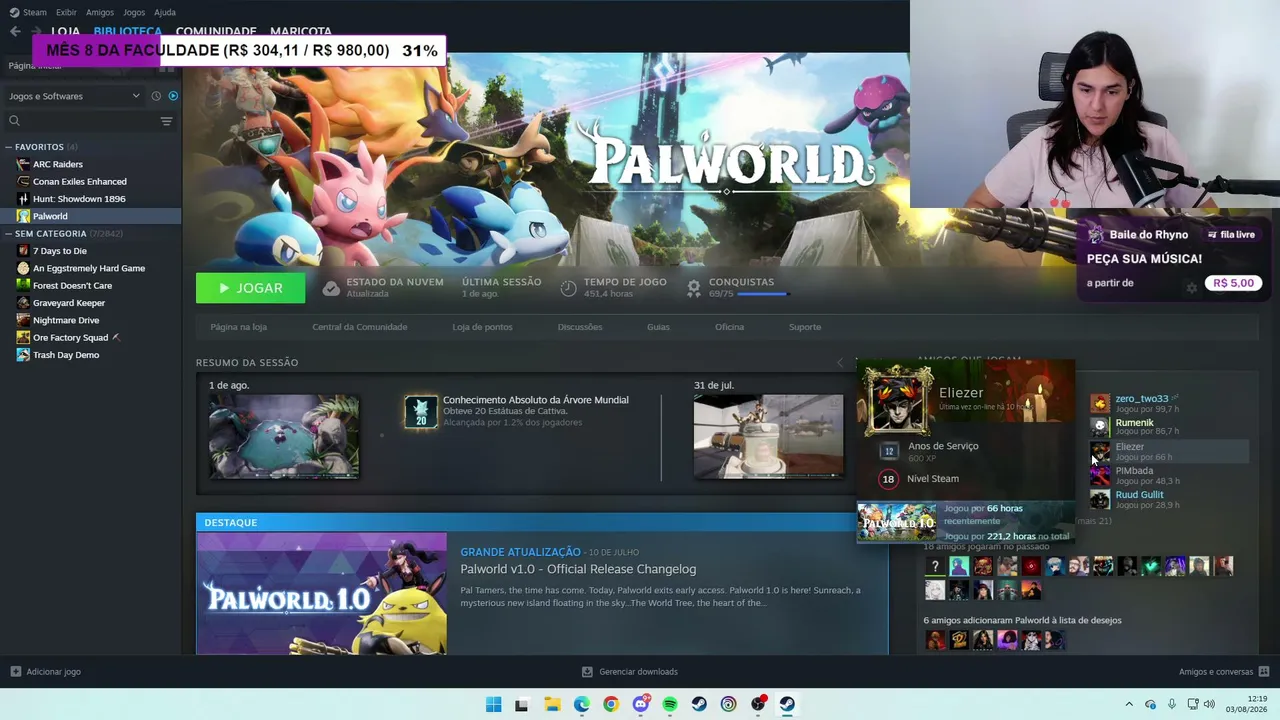Open the Página na loja tab
The image size is (1280, 720).
238,327
